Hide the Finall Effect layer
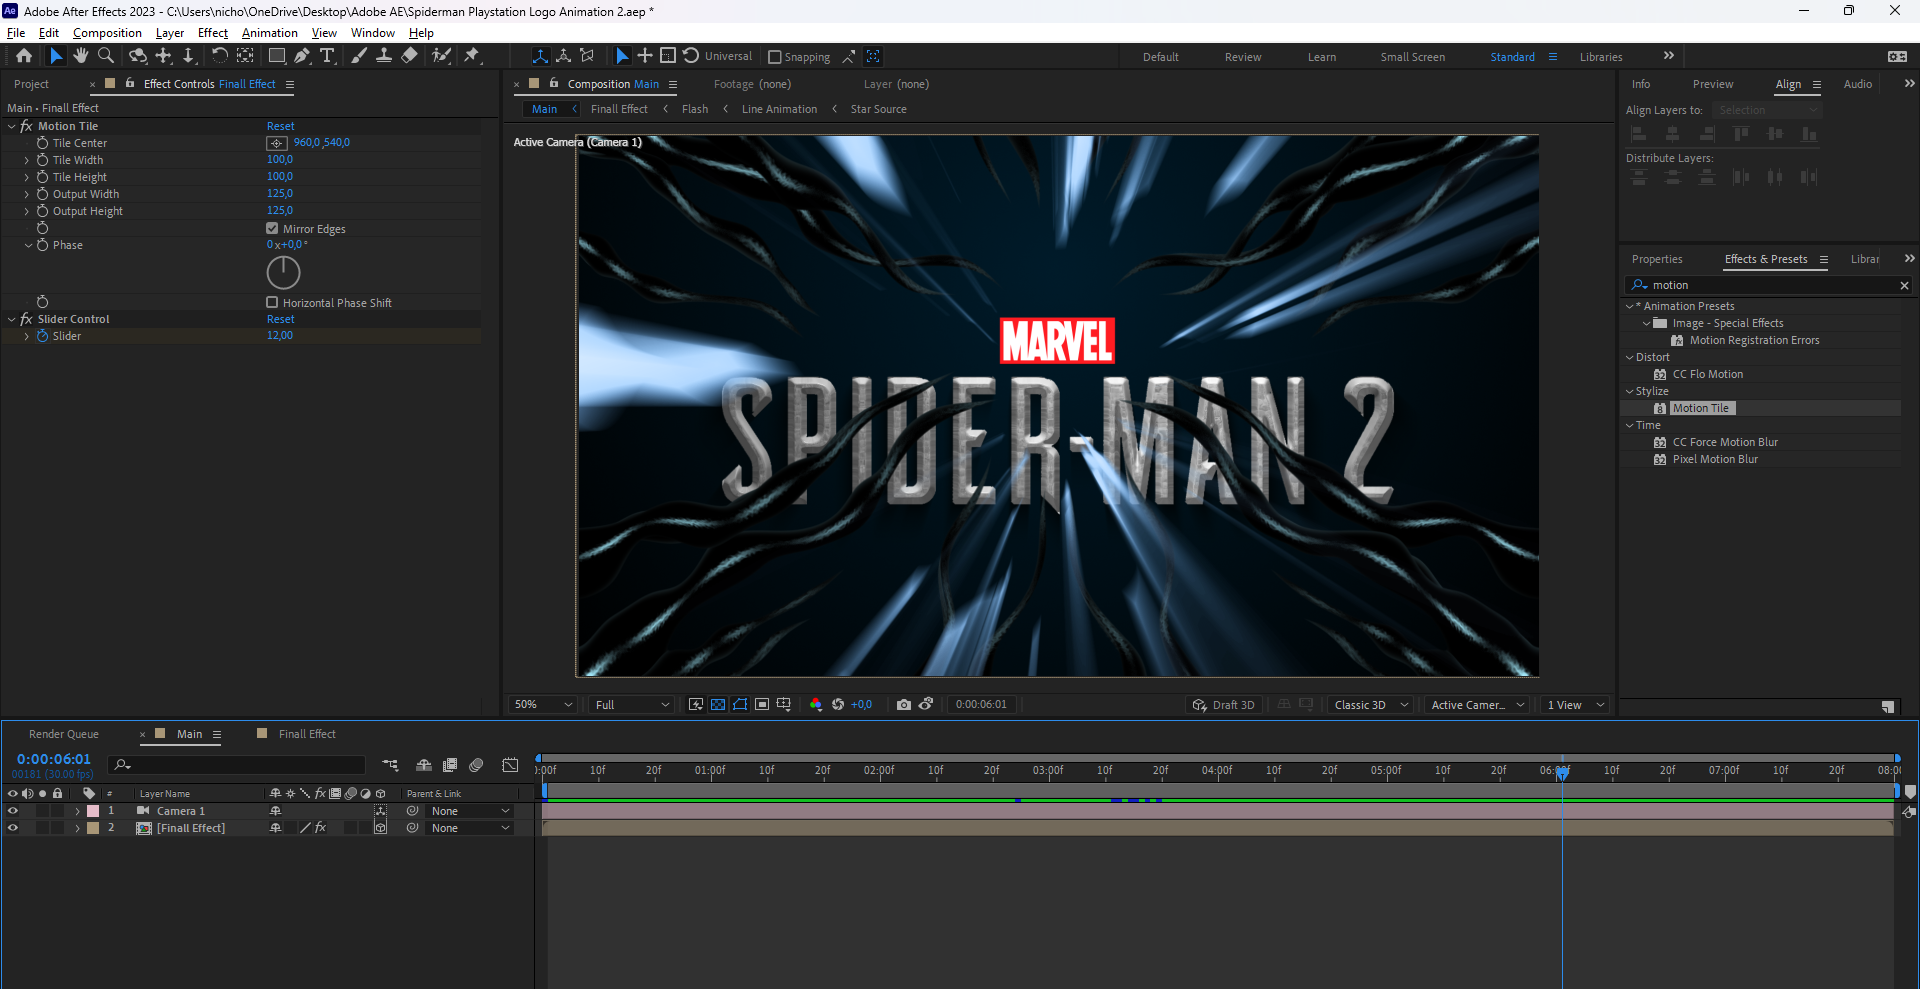This screenshot has height=989, width=1920. tap(12, 828)
